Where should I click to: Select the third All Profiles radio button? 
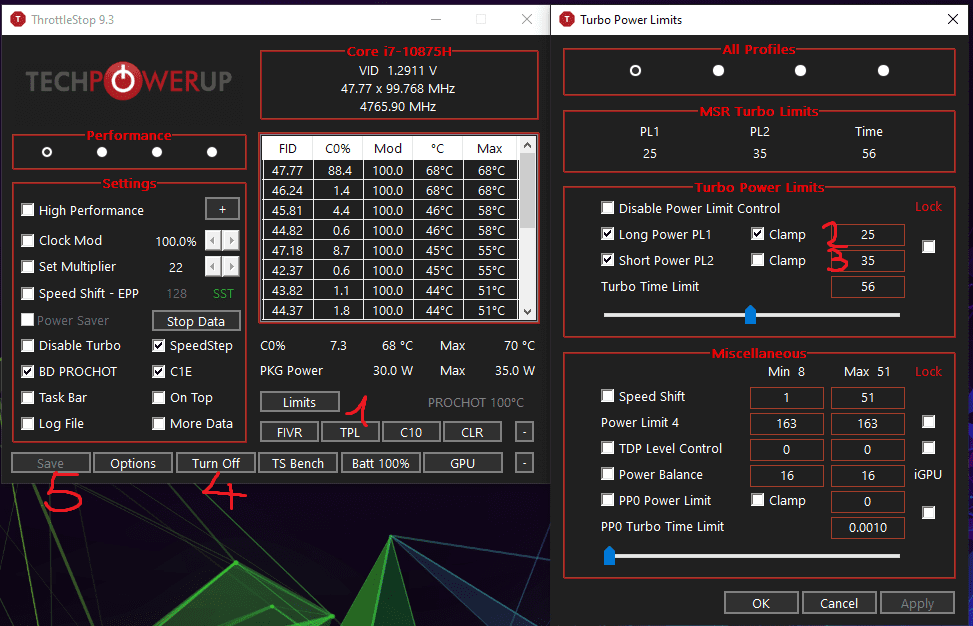800,70
